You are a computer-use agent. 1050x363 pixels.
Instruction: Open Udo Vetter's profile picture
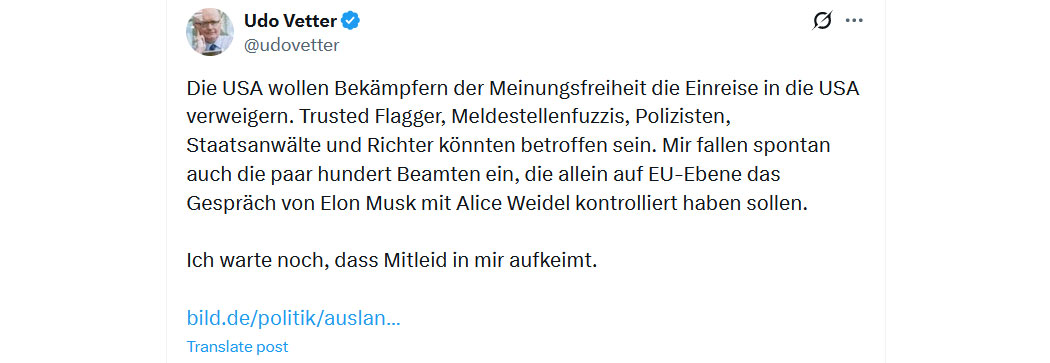pyautogui.click(x=210, y=32)
